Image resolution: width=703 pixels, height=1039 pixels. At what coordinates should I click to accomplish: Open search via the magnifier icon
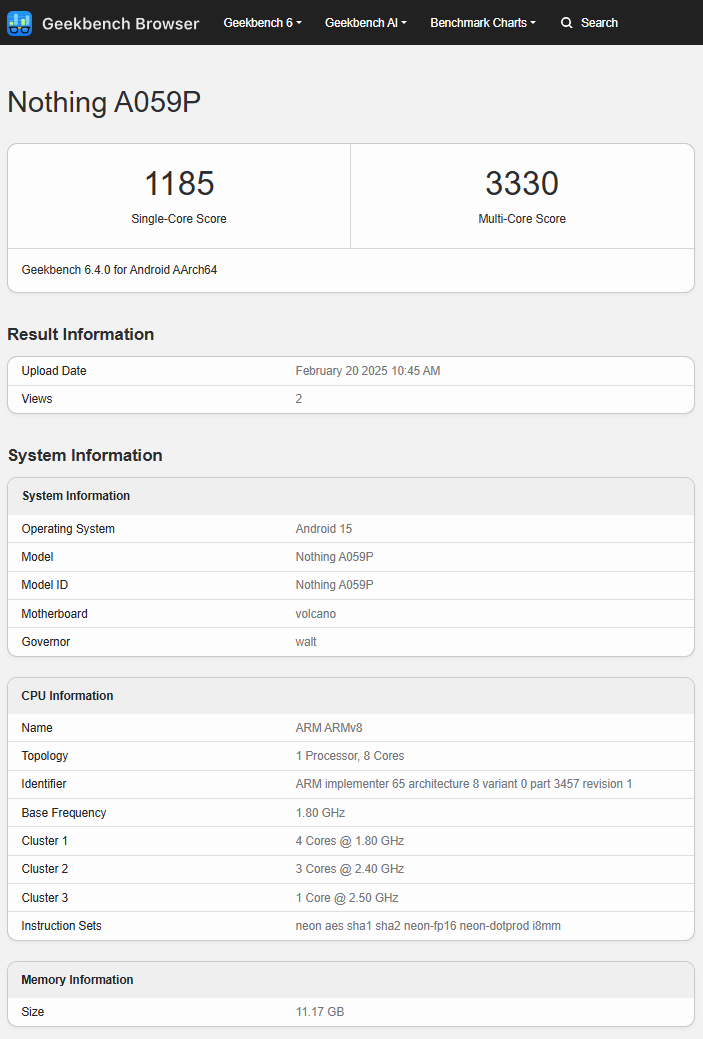(x=567, y=22)
